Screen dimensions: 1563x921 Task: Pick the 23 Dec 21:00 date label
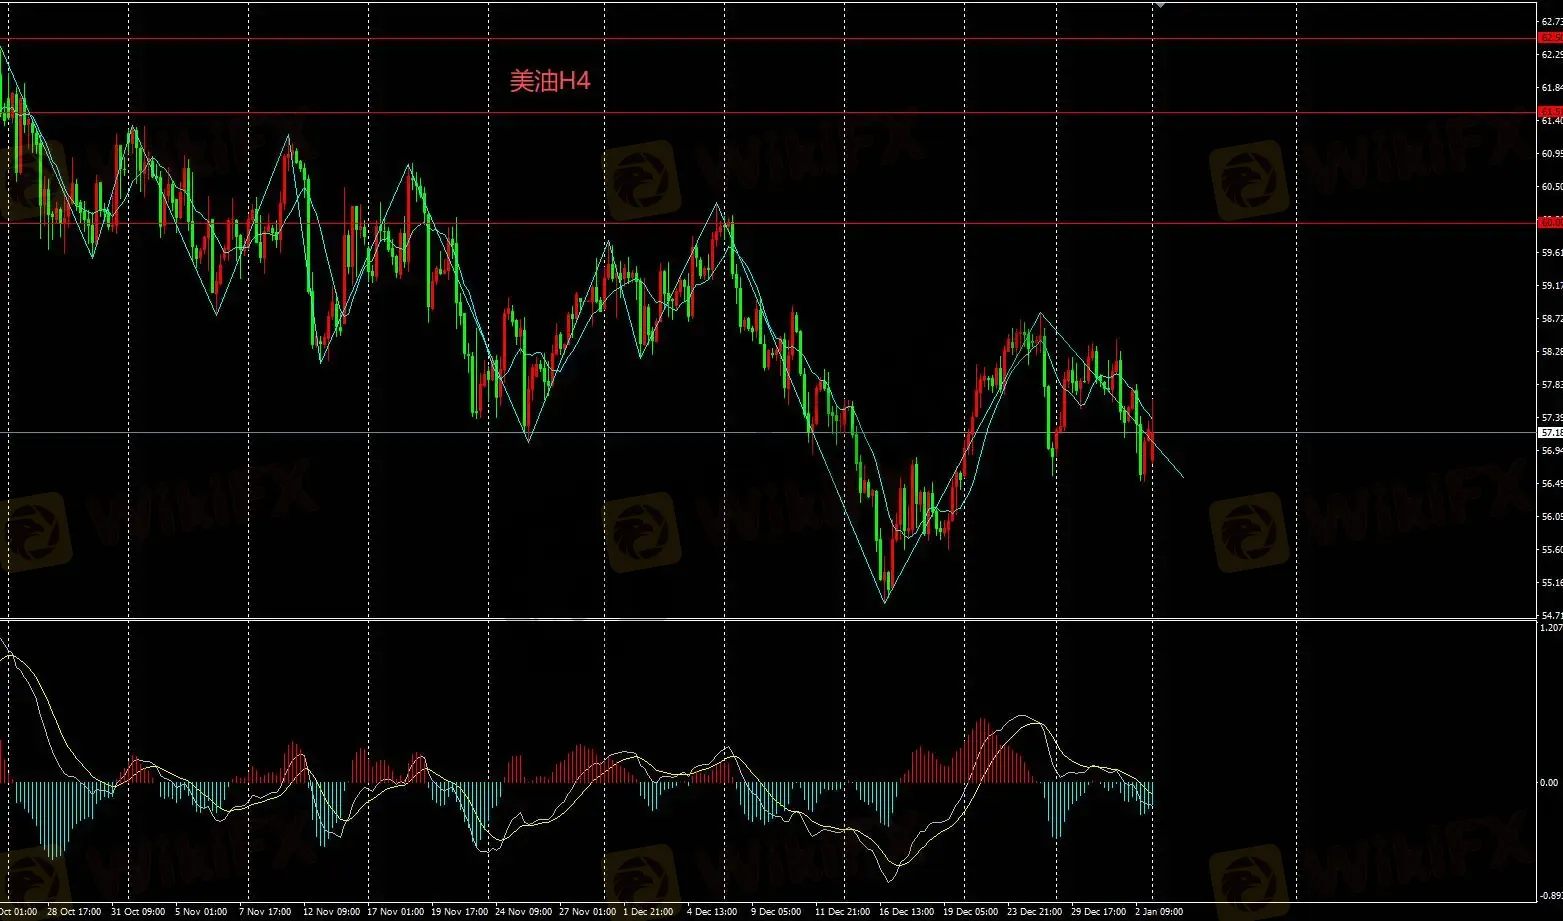click(1034, 912)
